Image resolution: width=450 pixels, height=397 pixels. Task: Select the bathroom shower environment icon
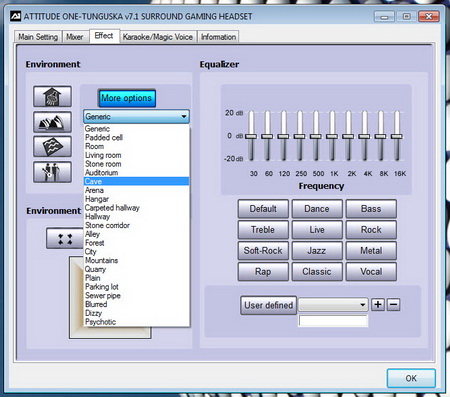52,96
